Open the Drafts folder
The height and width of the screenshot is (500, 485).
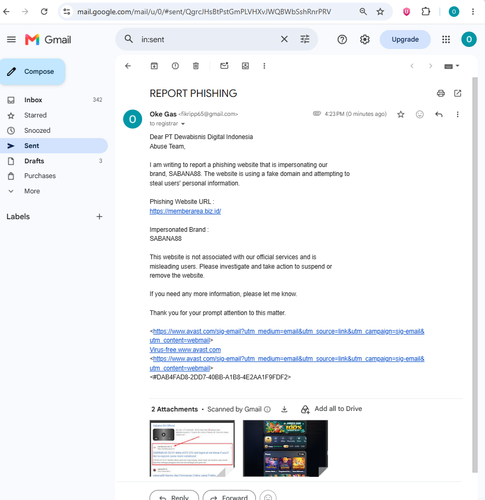point(54,161)
